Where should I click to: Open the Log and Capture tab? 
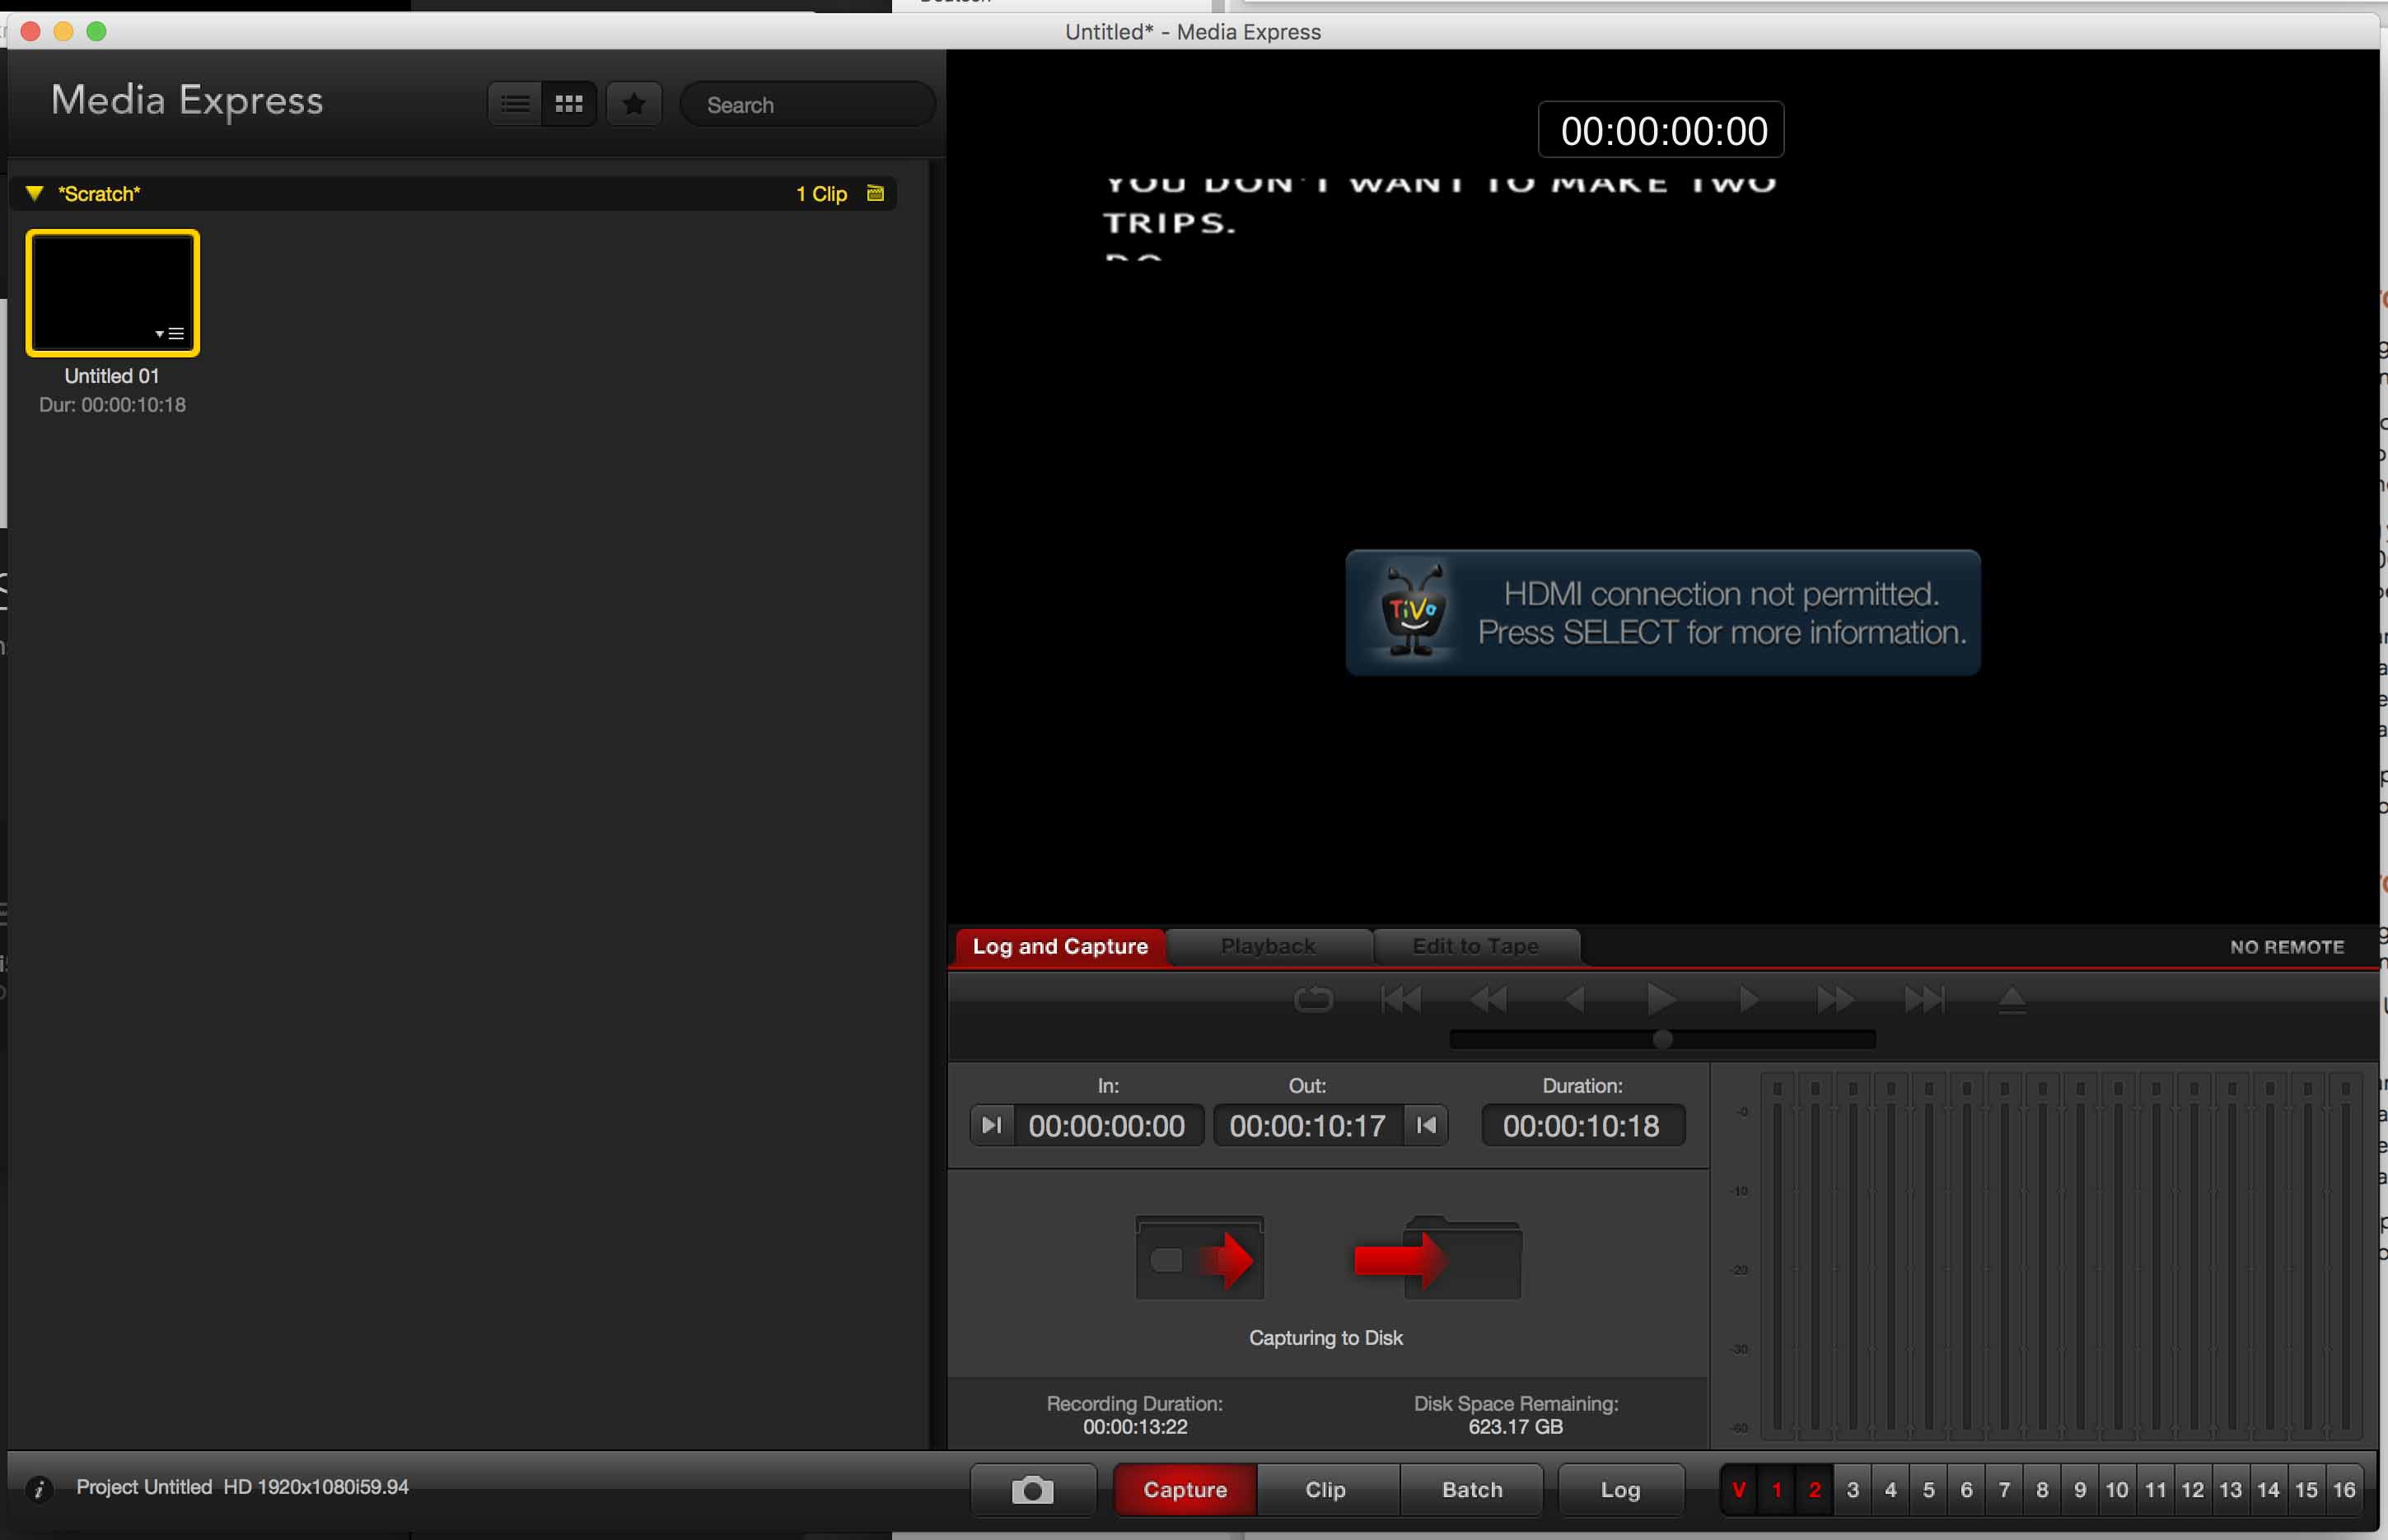pyautogui.click(x=1060, y=946)
